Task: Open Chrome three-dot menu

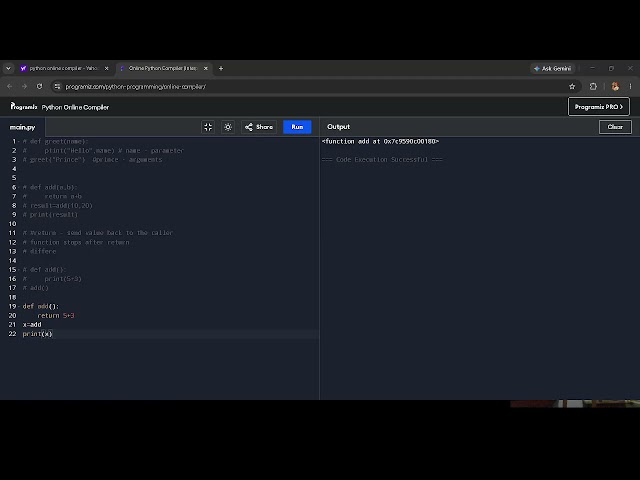Action: [630, 87]
